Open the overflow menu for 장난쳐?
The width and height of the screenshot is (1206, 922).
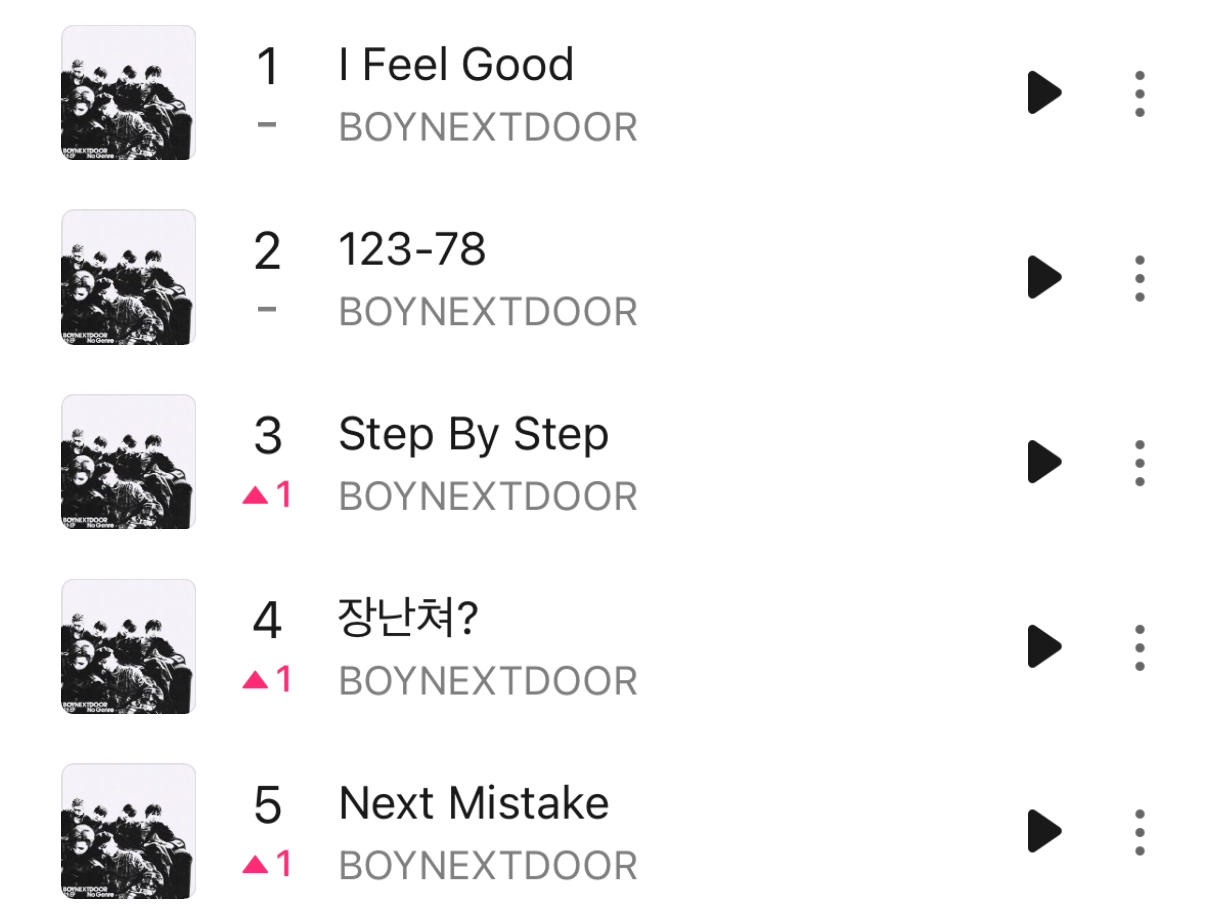[1139, 647]
